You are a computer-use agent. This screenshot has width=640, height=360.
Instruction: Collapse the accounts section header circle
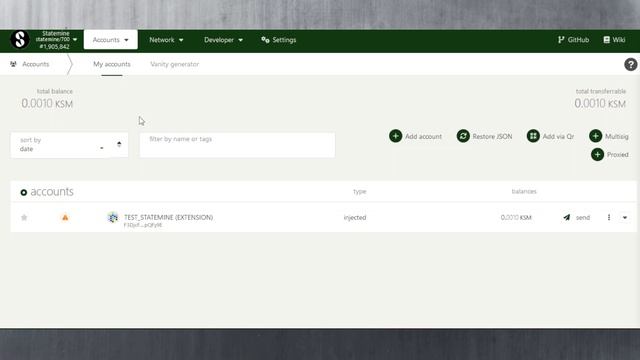click(24, 192)
